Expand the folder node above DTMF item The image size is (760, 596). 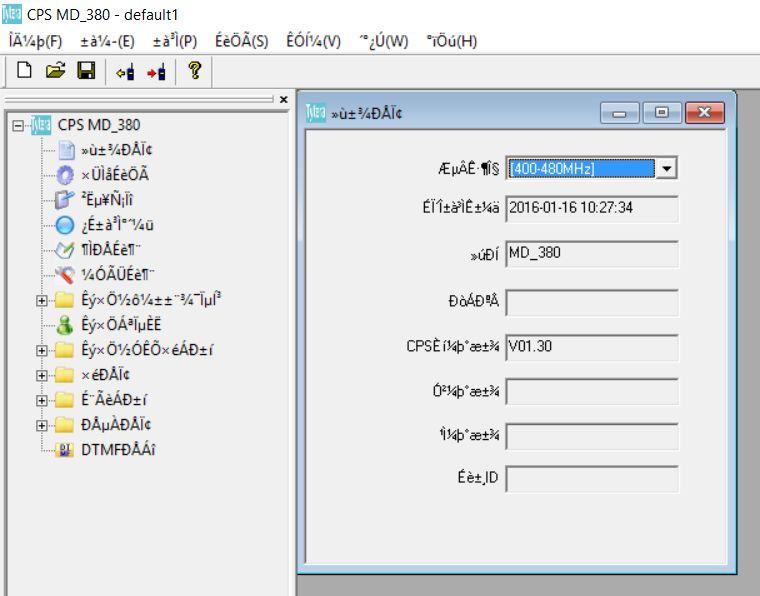tap(42, 425)
